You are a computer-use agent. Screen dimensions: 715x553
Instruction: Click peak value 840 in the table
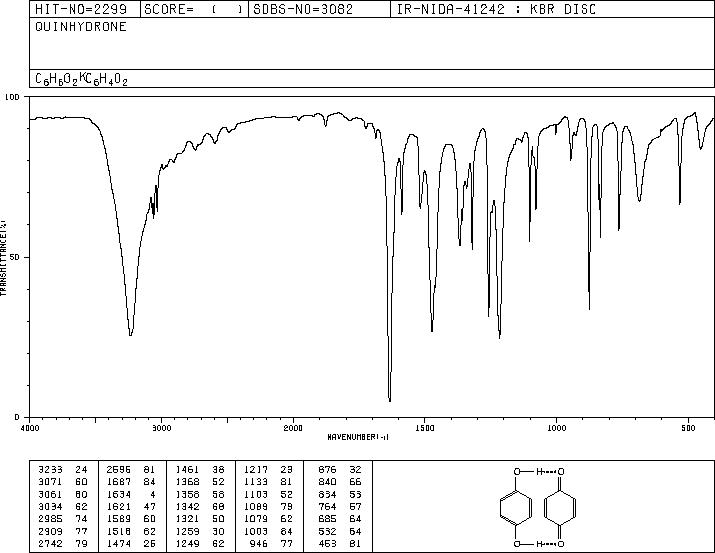tap(327, 482)
